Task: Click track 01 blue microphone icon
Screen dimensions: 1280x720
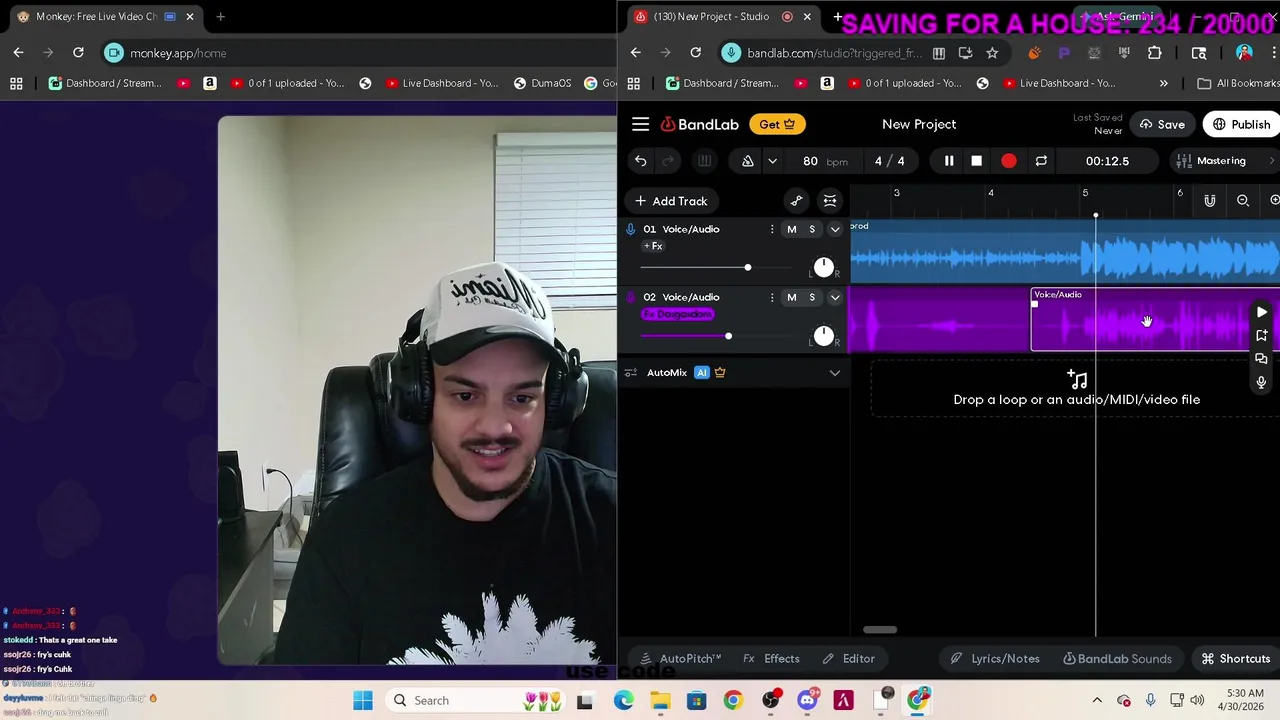Action: click(630, 229)
